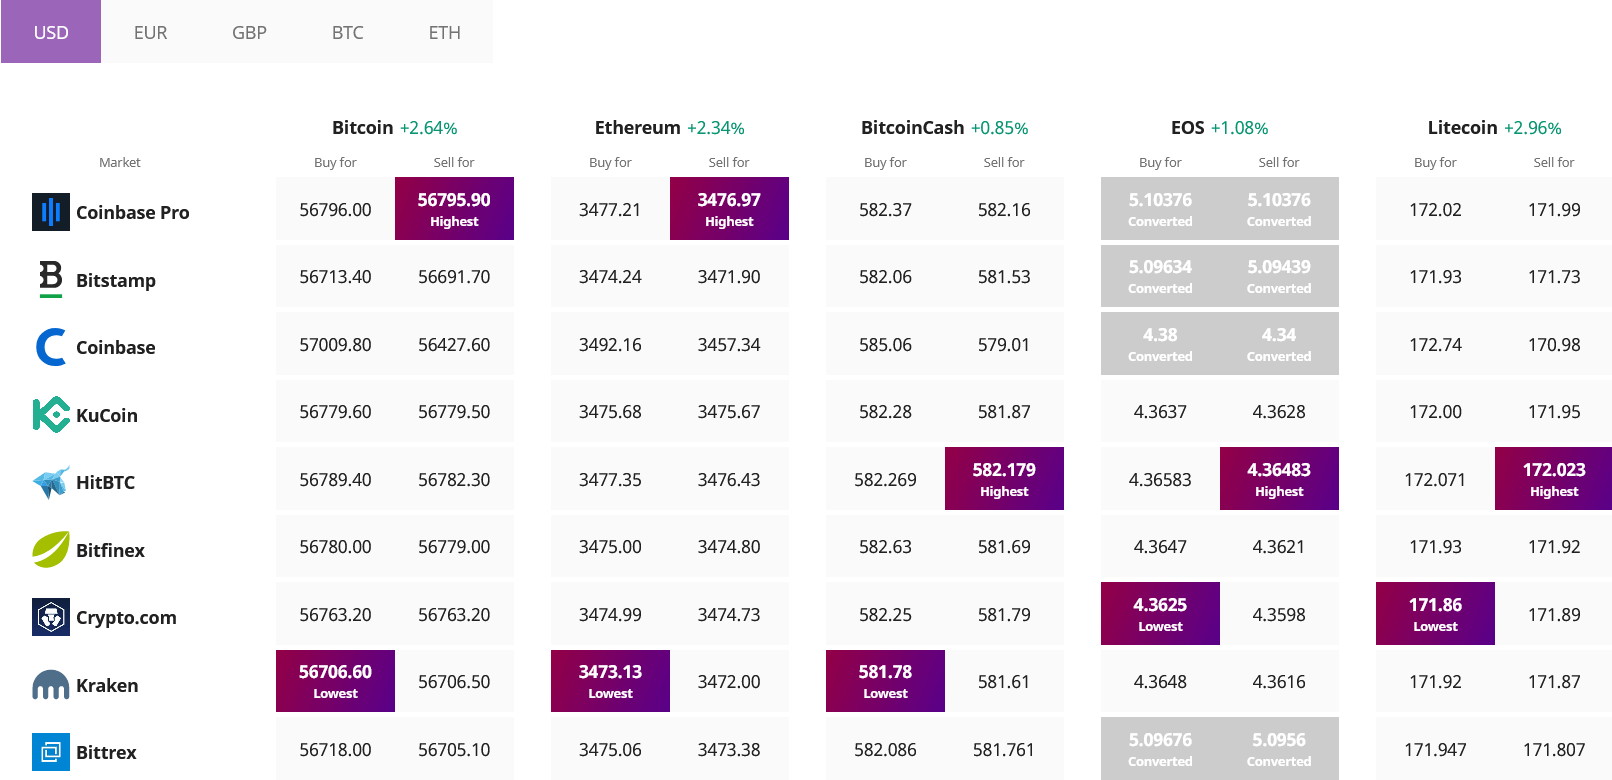Select Coinbase Pro Bitcoin highest sell 56795.90
This screenshot has height=780, width=1612.
tap(454, 208)
